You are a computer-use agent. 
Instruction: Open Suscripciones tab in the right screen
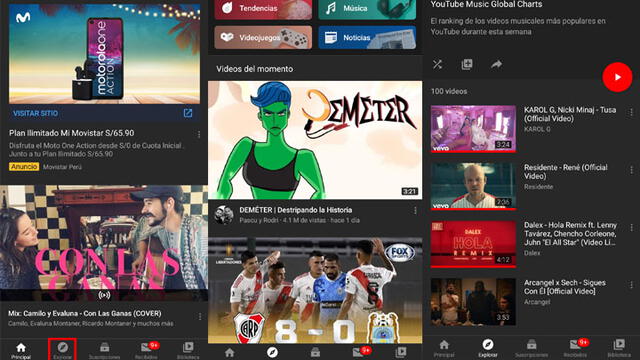click(x=531, y=349)
